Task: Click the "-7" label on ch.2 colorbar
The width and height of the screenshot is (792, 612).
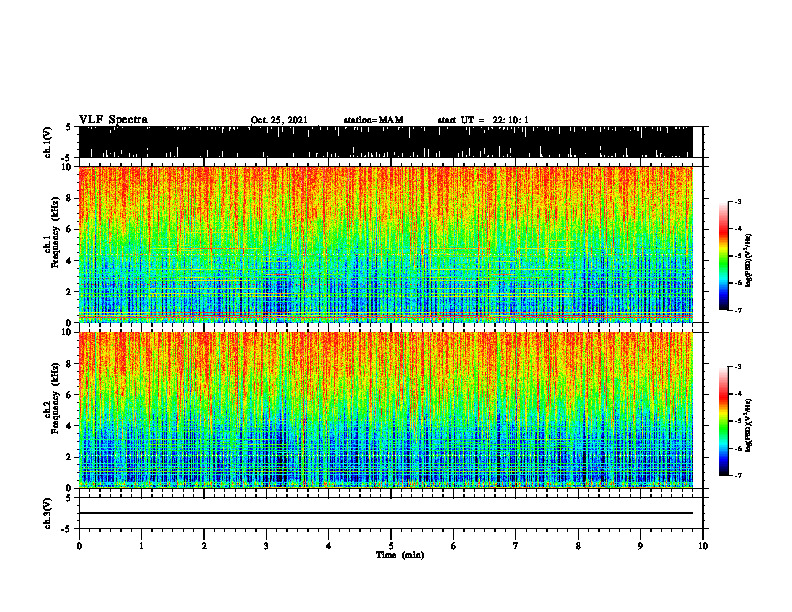Action: [738, 475]
